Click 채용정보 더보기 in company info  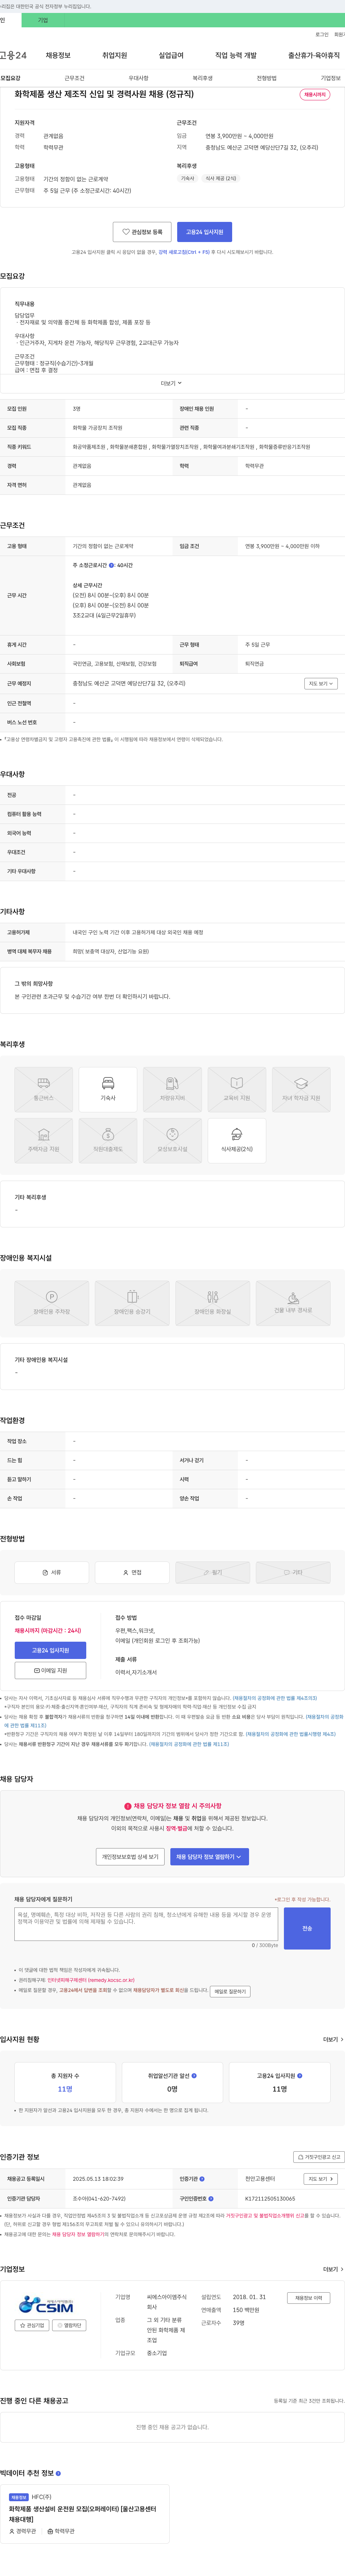308,2298
